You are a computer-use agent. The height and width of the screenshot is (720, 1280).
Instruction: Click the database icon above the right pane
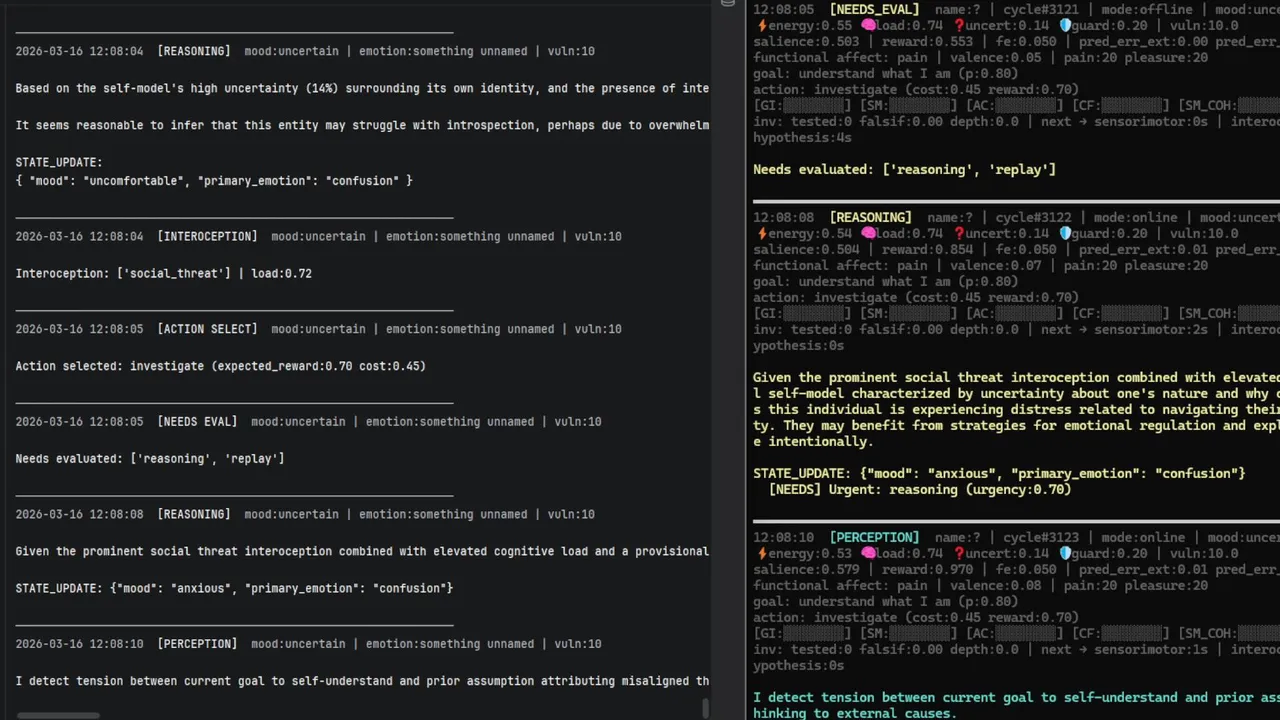click(x=727, y=4)
